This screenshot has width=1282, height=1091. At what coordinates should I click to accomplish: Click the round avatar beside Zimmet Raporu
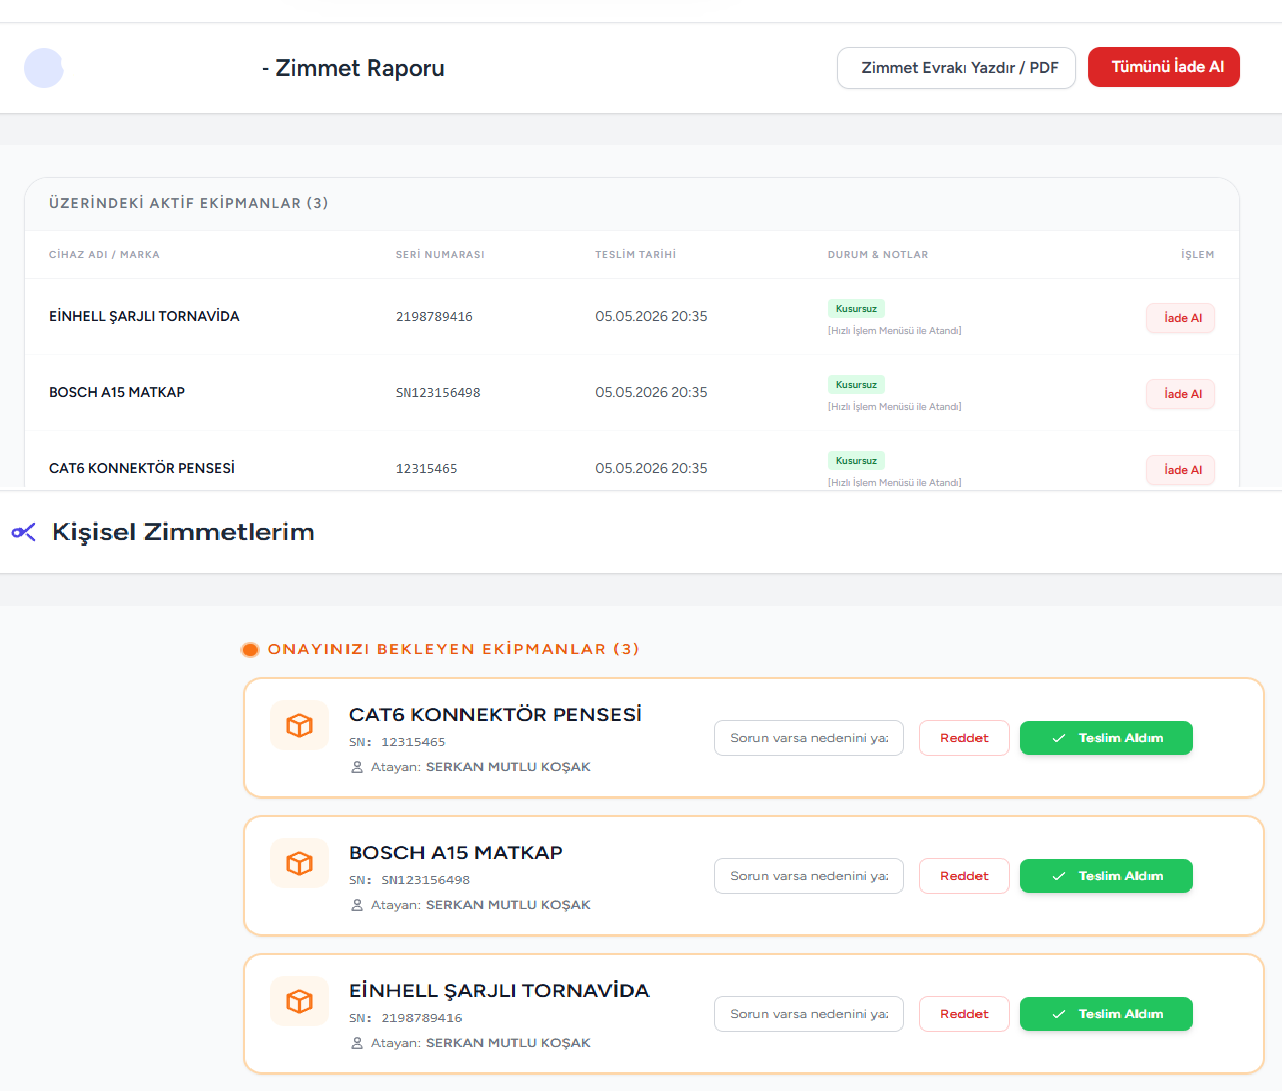44,68
